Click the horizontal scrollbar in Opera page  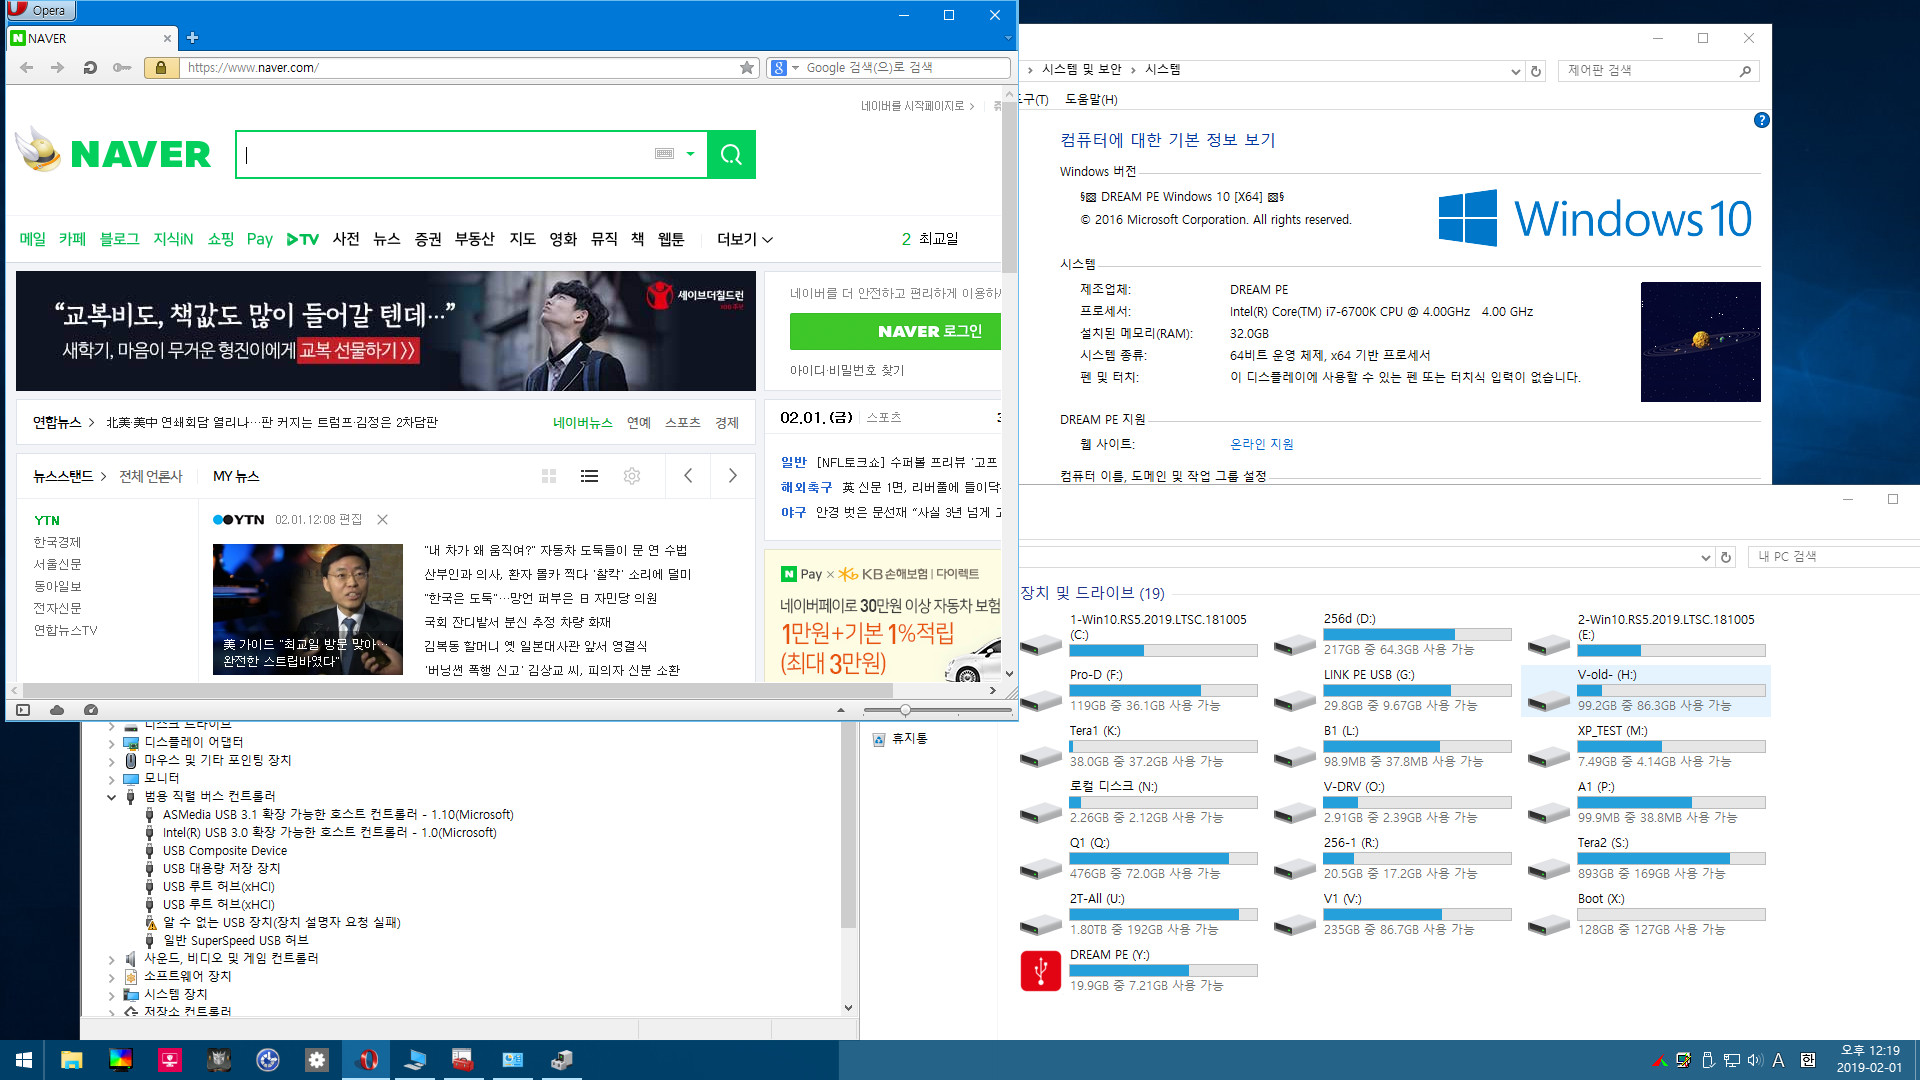pos(456,691)
